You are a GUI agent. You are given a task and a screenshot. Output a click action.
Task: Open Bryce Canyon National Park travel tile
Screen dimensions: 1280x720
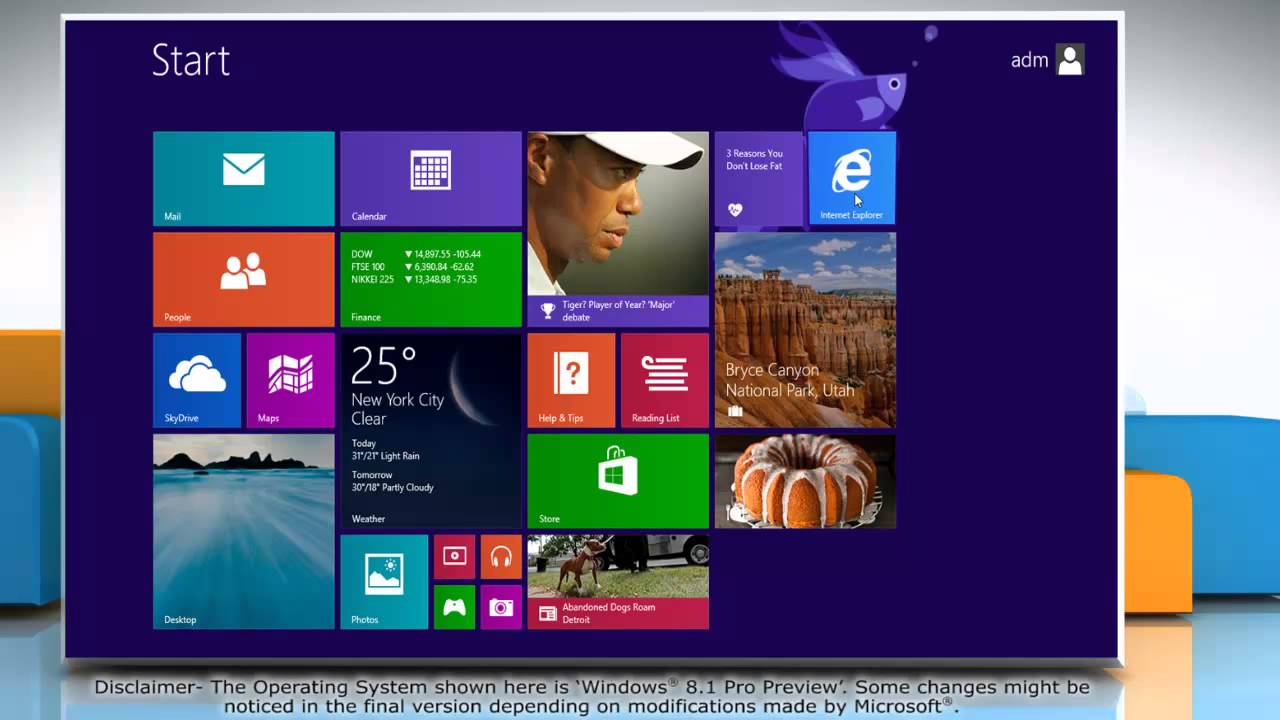tap(805, 330)
